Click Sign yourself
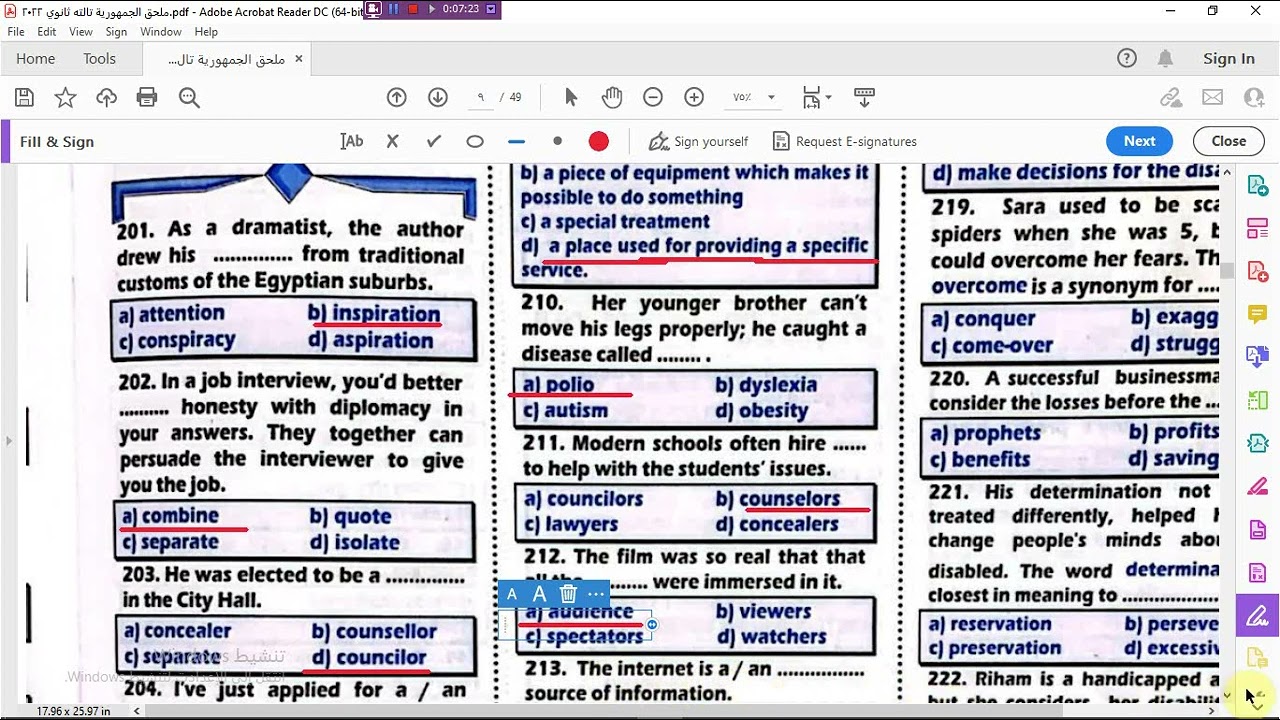The image size is (1280, 720). pyautogui.click(x=699, y=141)
